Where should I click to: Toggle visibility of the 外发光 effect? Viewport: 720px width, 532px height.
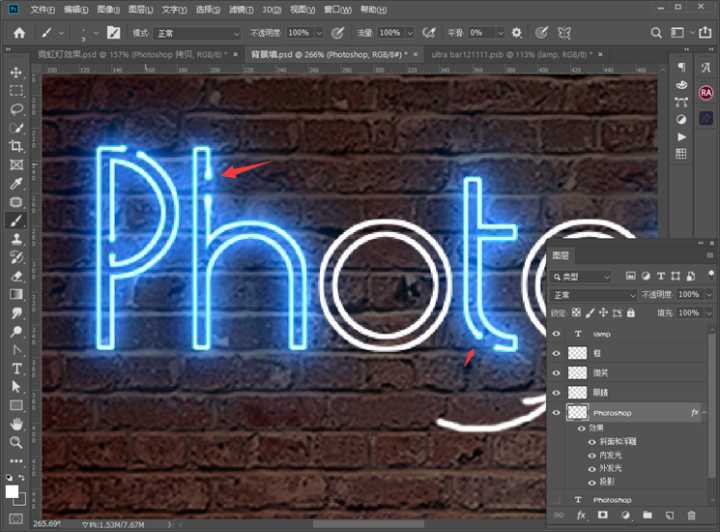[591, 467]
